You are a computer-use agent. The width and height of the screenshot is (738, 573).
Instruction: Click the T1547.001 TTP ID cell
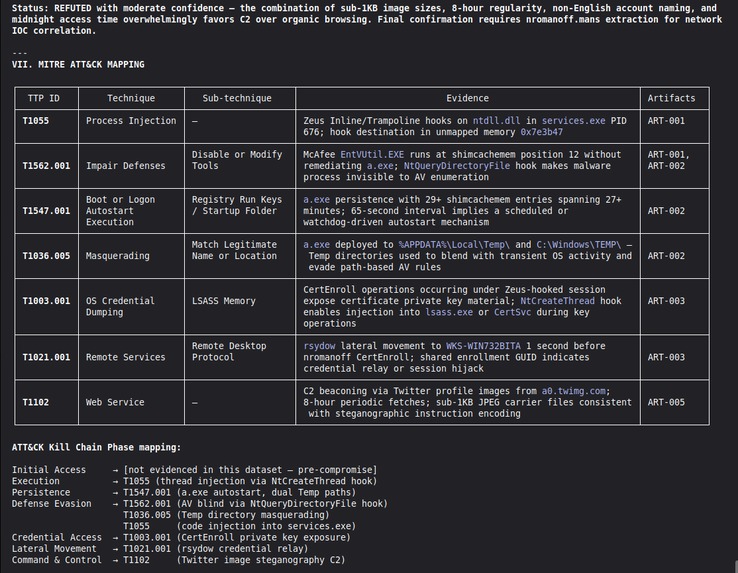coord(46,211)
